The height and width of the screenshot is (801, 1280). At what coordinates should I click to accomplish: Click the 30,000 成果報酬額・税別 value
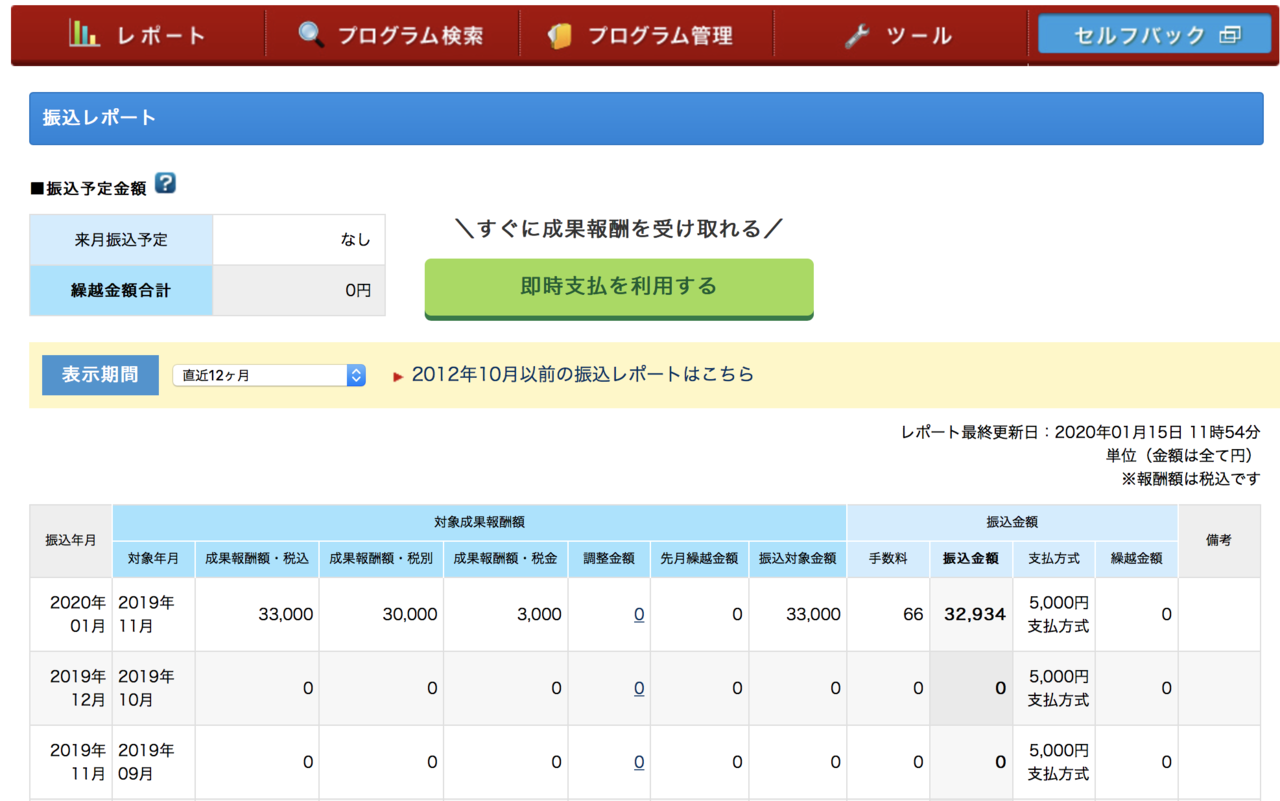[x=410, y=614]
